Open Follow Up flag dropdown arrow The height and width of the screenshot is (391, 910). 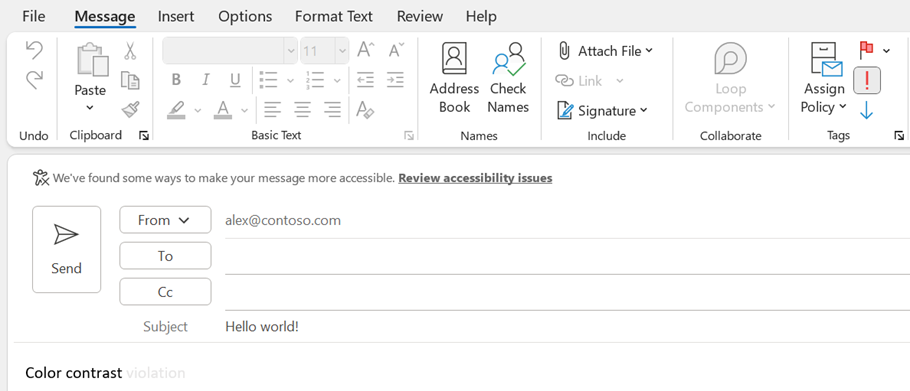point(886,51)
